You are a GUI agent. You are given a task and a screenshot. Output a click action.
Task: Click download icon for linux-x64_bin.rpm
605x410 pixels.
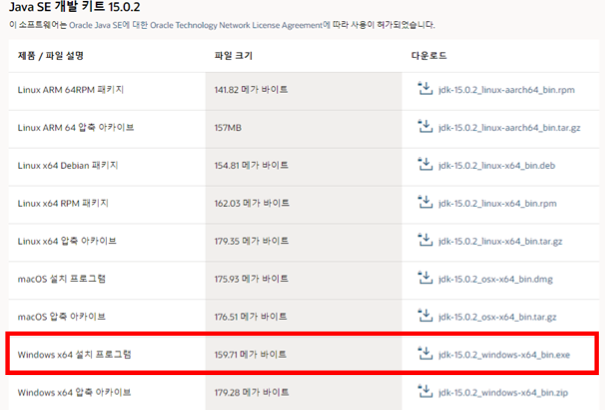click(x=426, y=202)
